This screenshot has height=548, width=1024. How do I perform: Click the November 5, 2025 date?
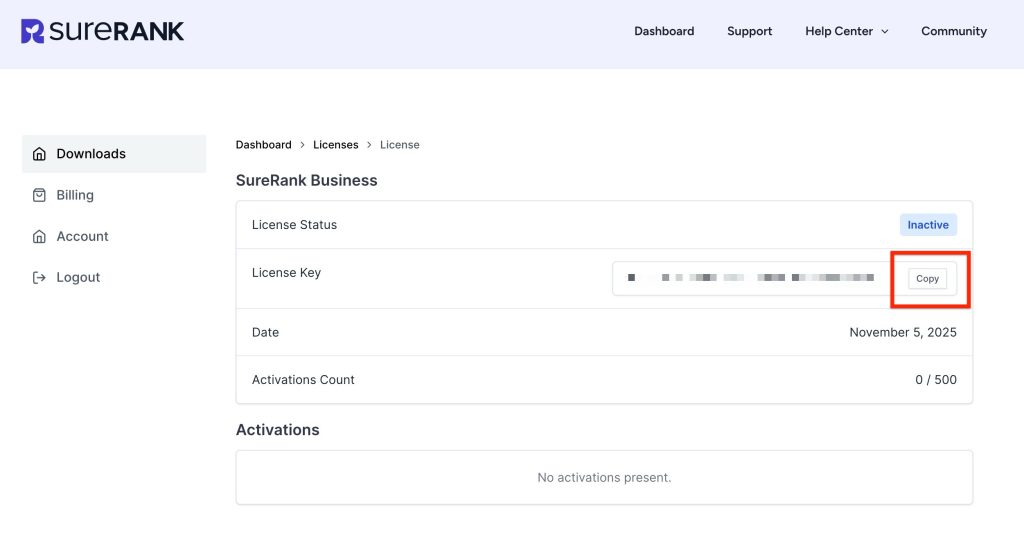point(902,332)
